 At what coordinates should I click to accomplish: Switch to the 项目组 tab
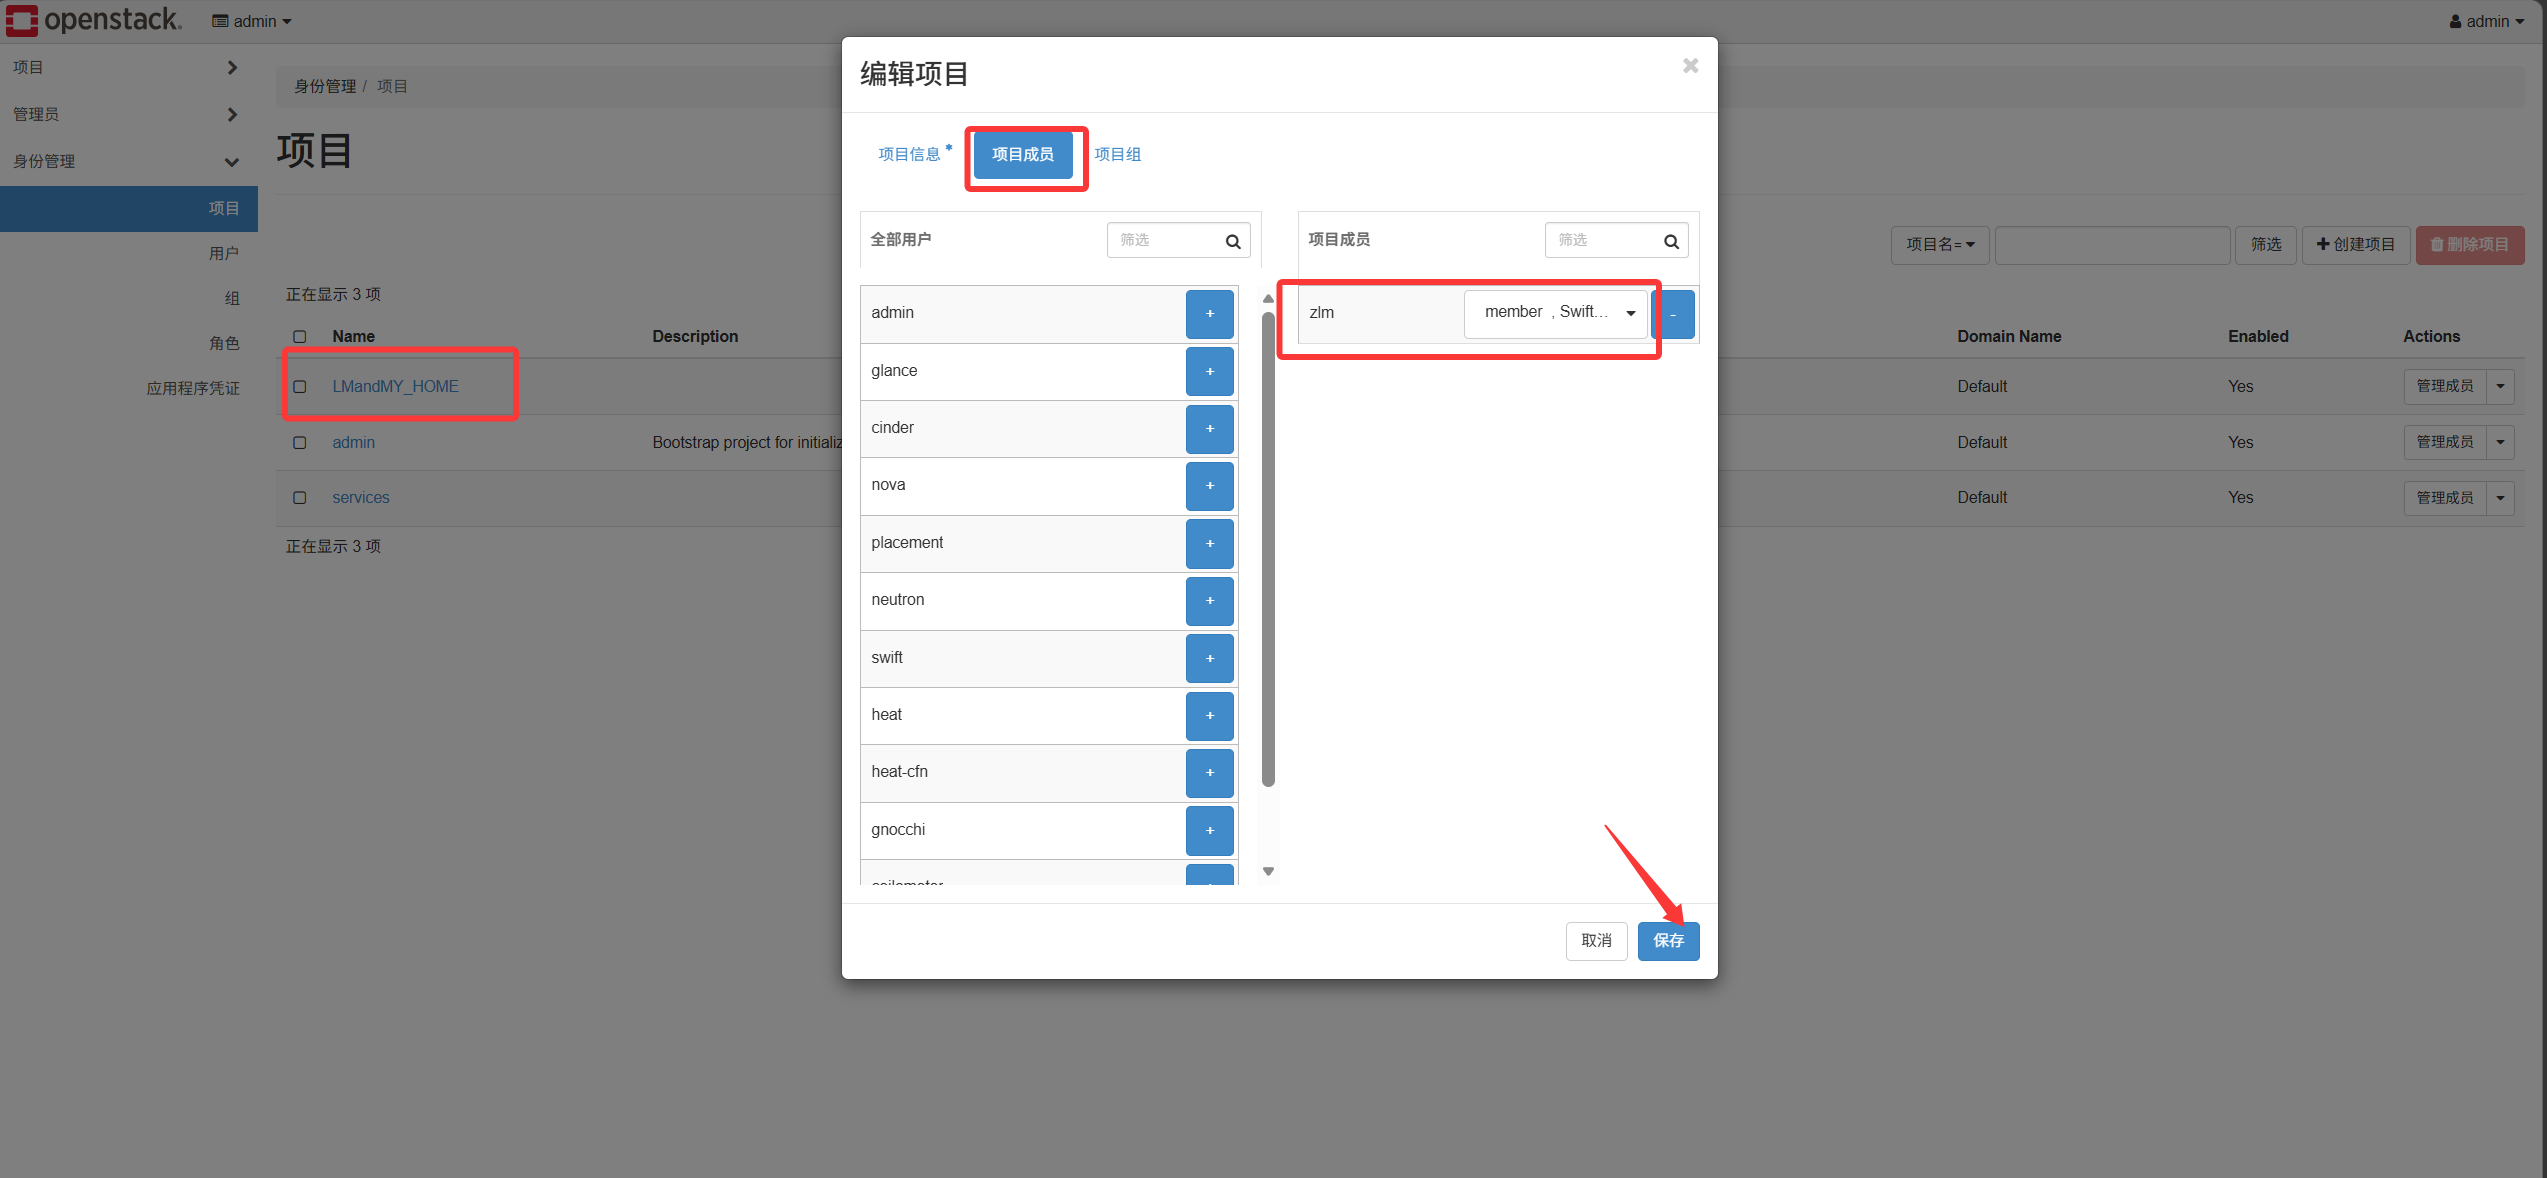coord(1118,154)
